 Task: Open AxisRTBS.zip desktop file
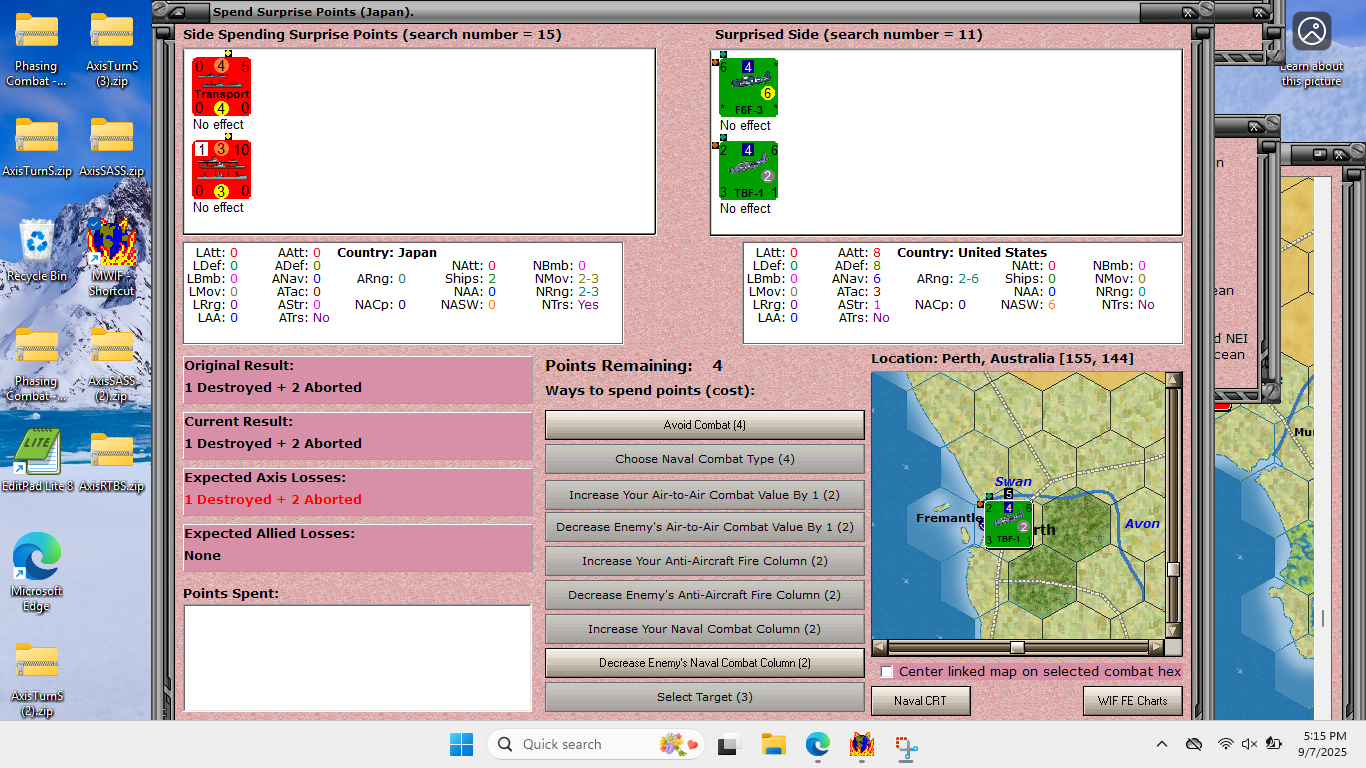click(112, 461)
